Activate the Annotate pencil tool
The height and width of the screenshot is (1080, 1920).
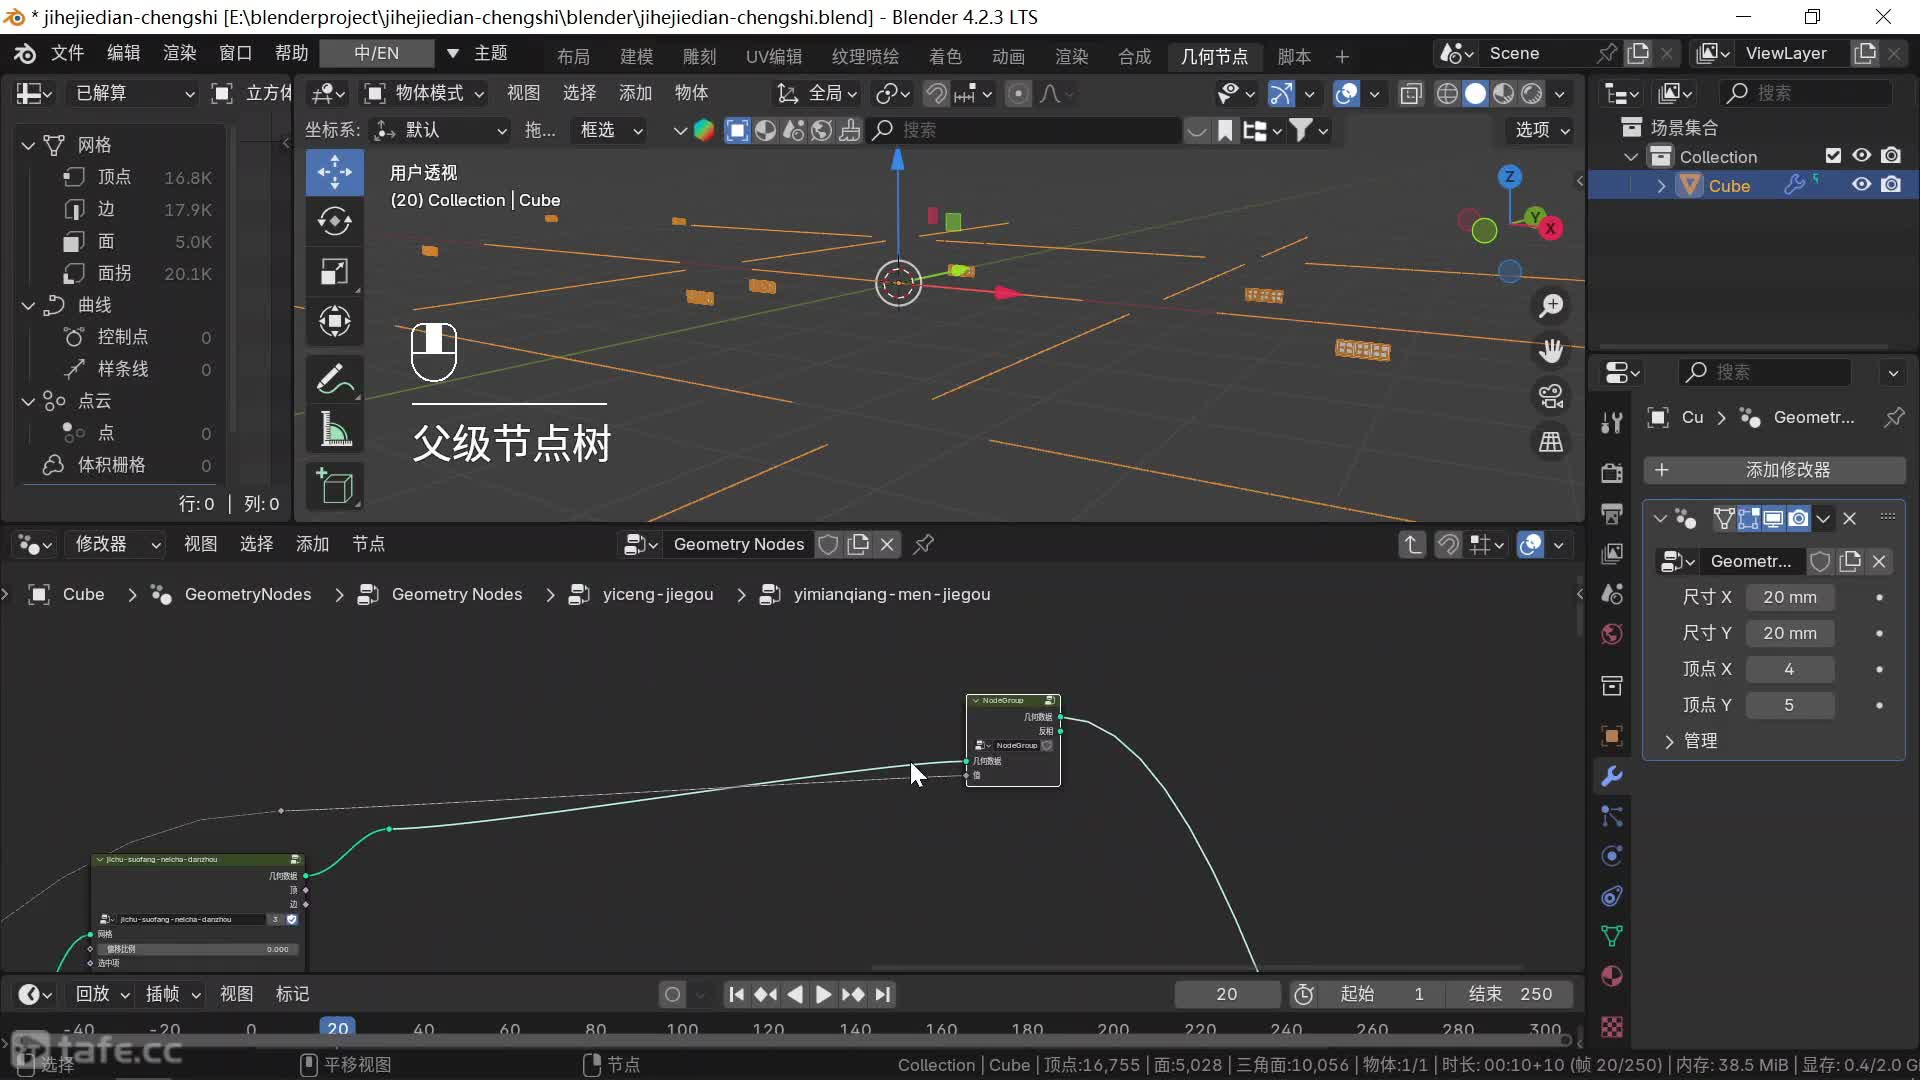pyautogui.click(x=334, y=379)
